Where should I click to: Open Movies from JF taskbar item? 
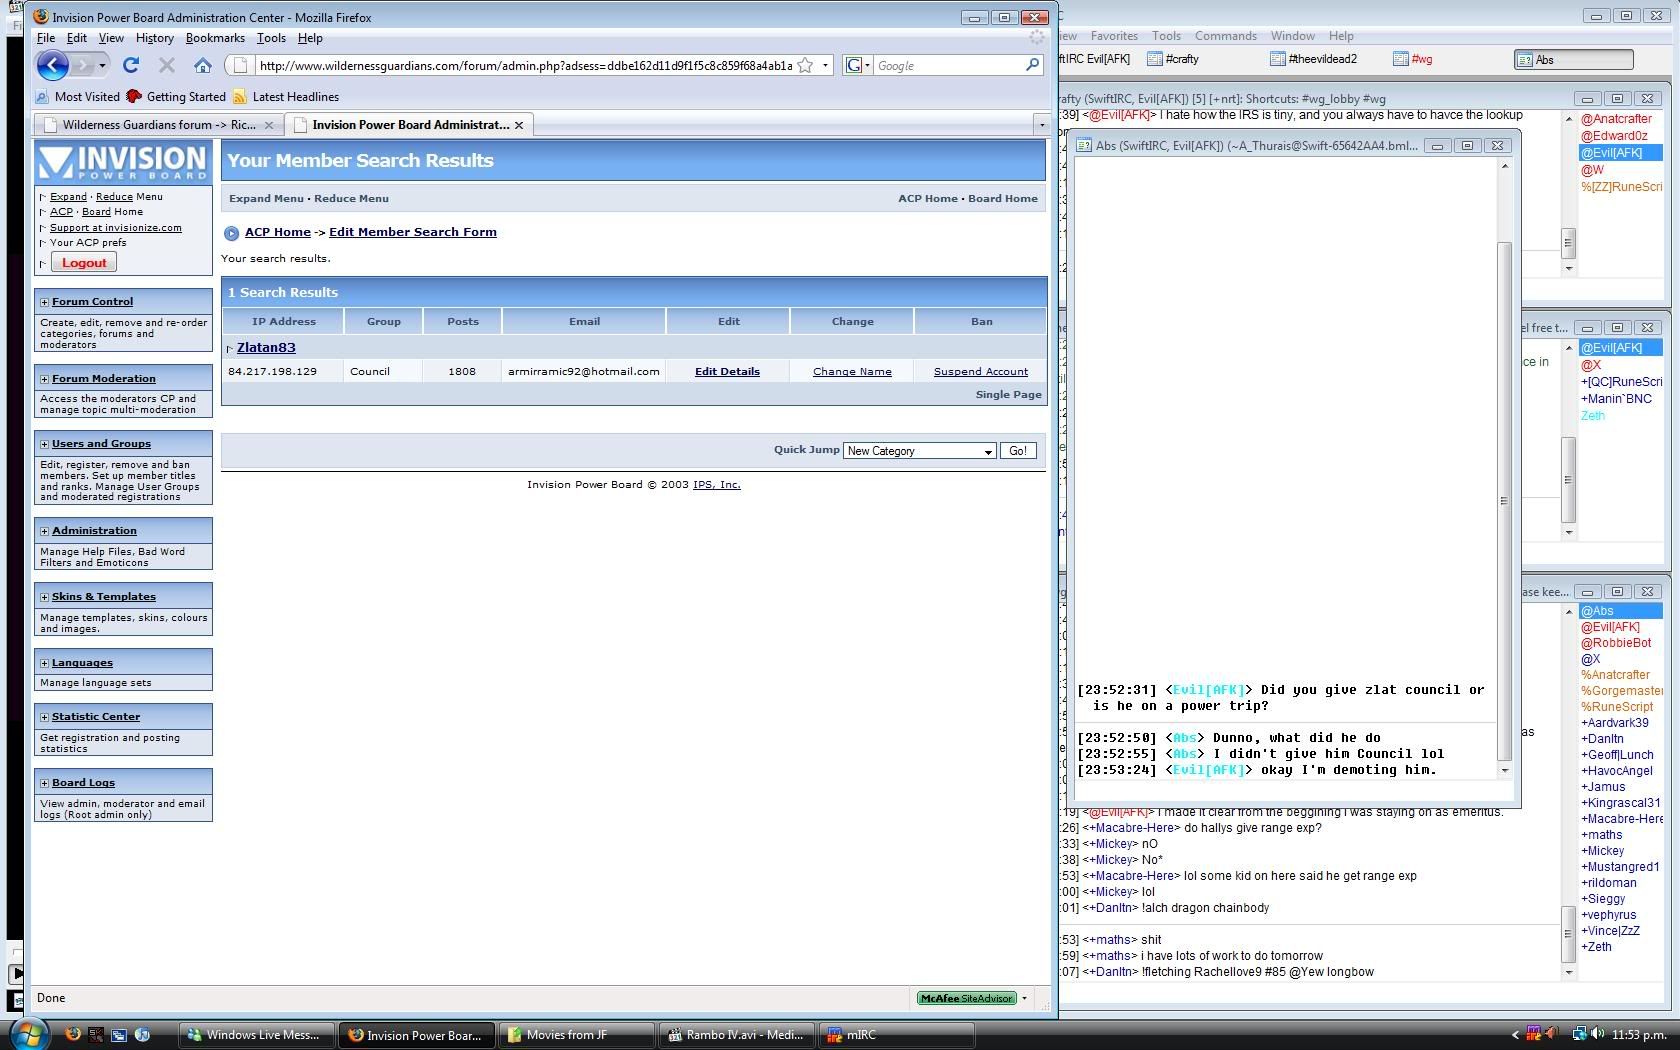pyautogui.click(x=577, y=1035)
